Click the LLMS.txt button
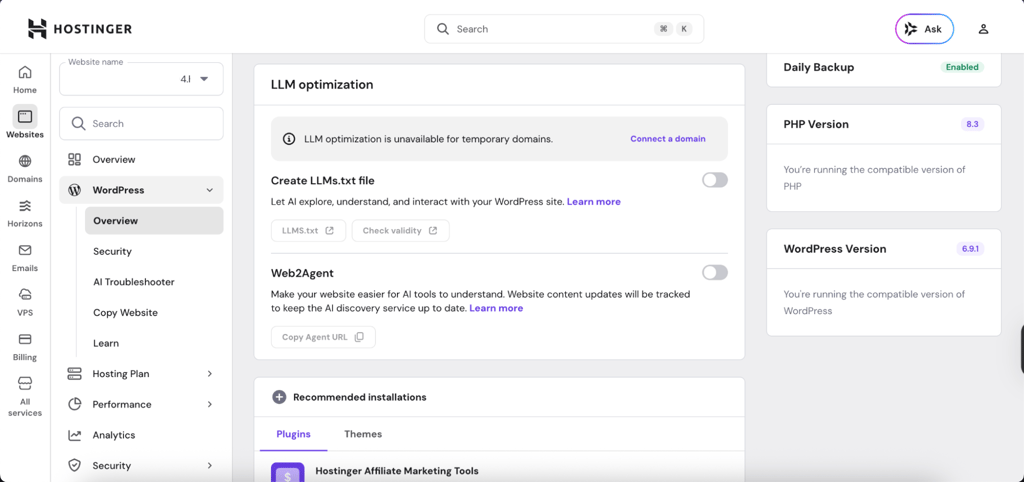Viewport: 1024px width, 482px height. click(308, 231)
